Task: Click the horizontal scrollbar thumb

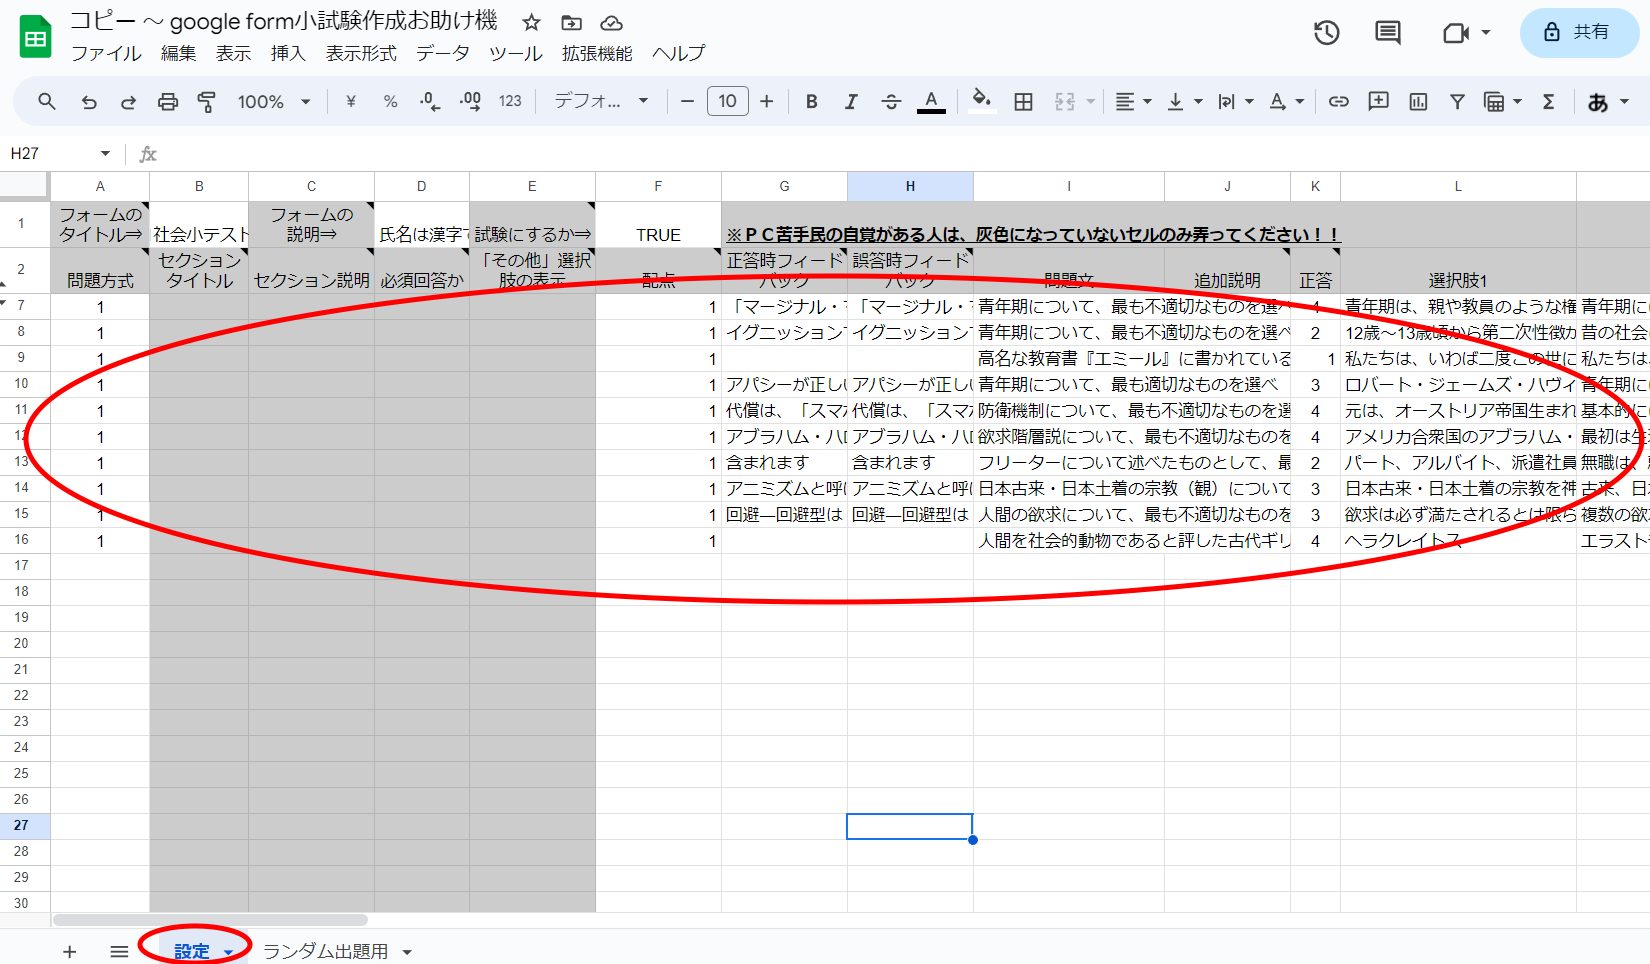Action: (x=210, y=920)
